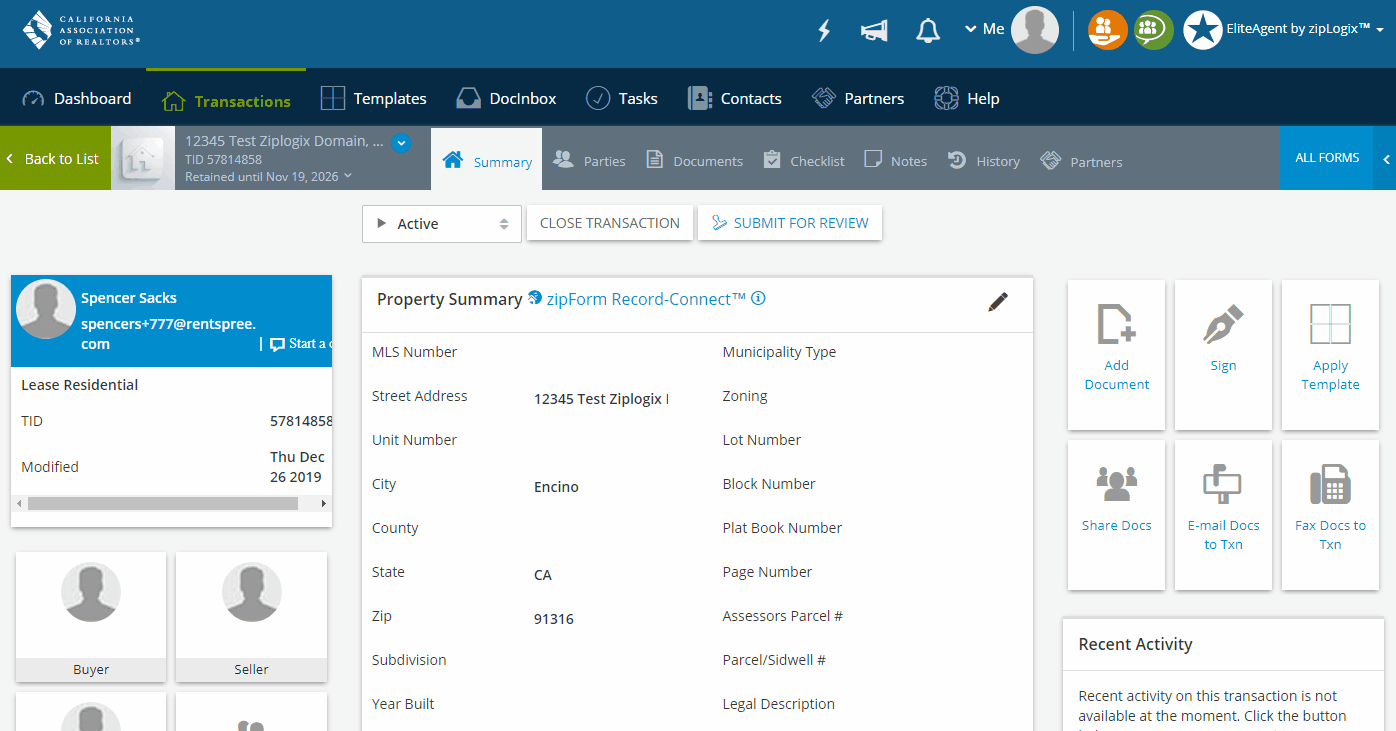This screenshot has width=1396, height=731.
Task: Switch to the History tab
Action: 984,160
